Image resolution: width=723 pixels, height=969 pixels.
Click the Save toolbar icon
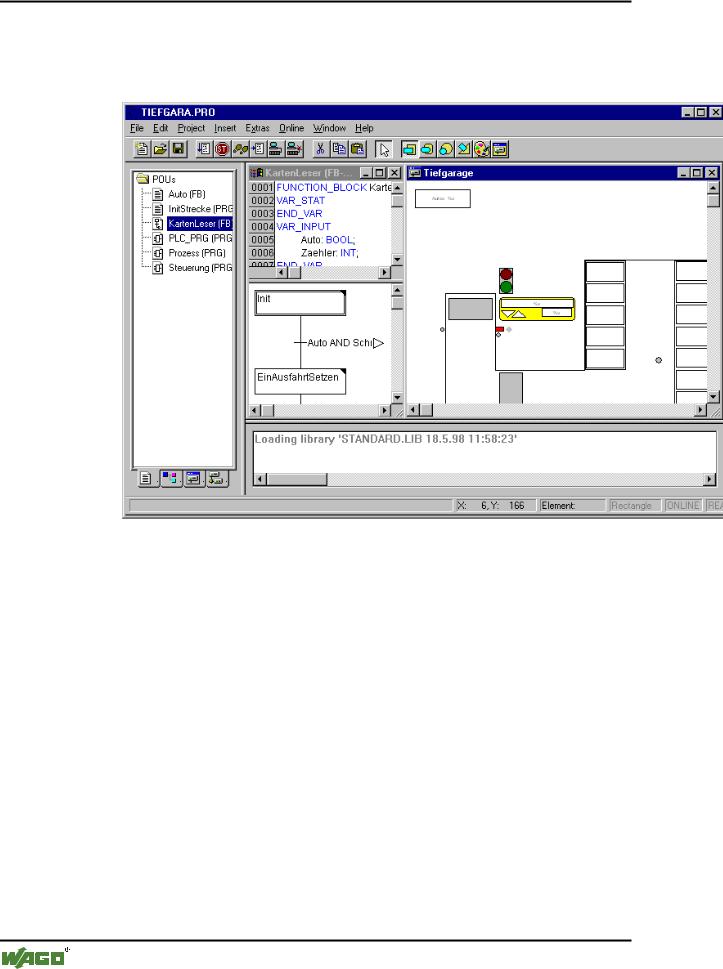pyautogui.click(x=179, y=149)
